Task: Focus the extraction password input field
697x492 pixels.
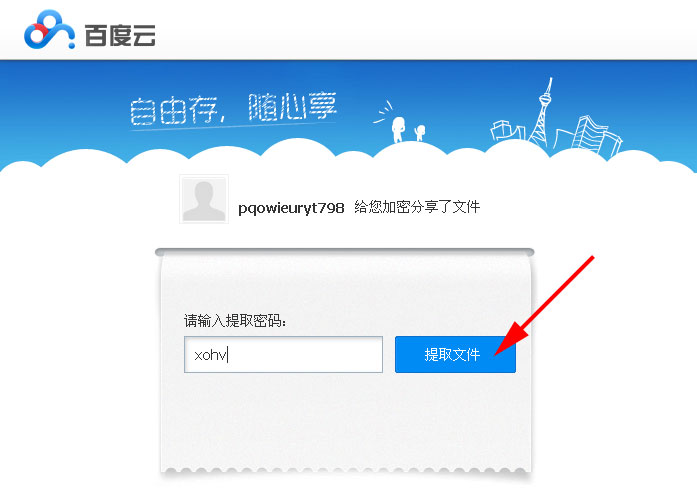Action: point(283,354)
